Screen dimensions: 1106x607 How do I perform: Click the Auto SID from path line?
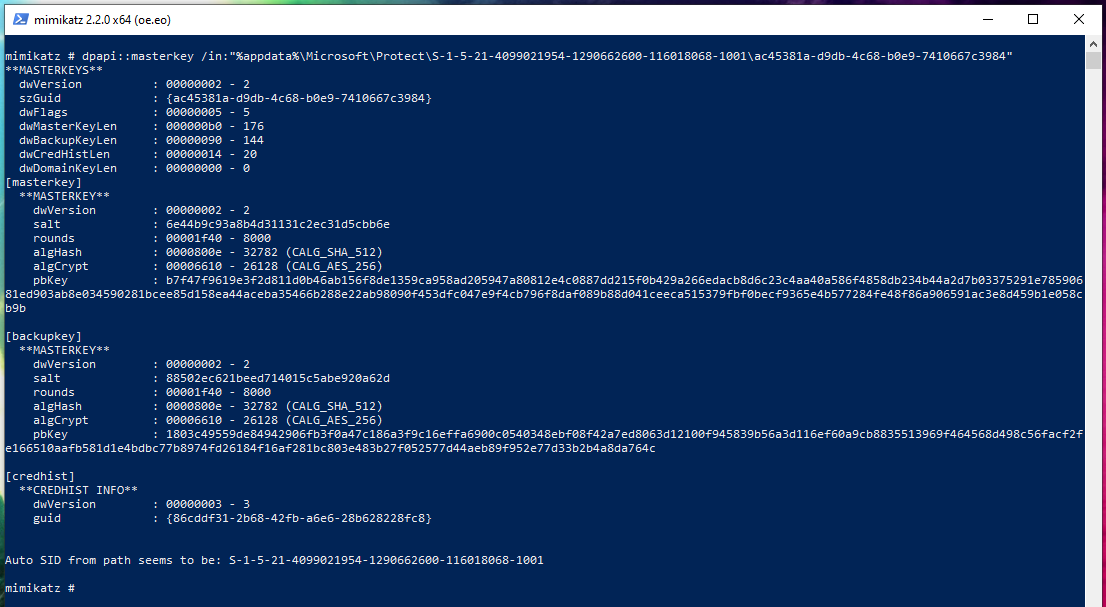(x=274, y=560)
